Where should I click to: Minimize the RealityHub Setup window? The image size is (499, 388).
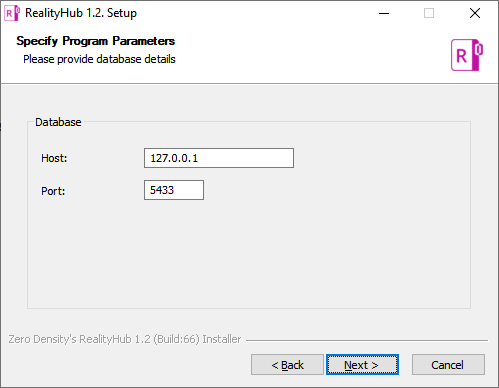click(384, 13)
